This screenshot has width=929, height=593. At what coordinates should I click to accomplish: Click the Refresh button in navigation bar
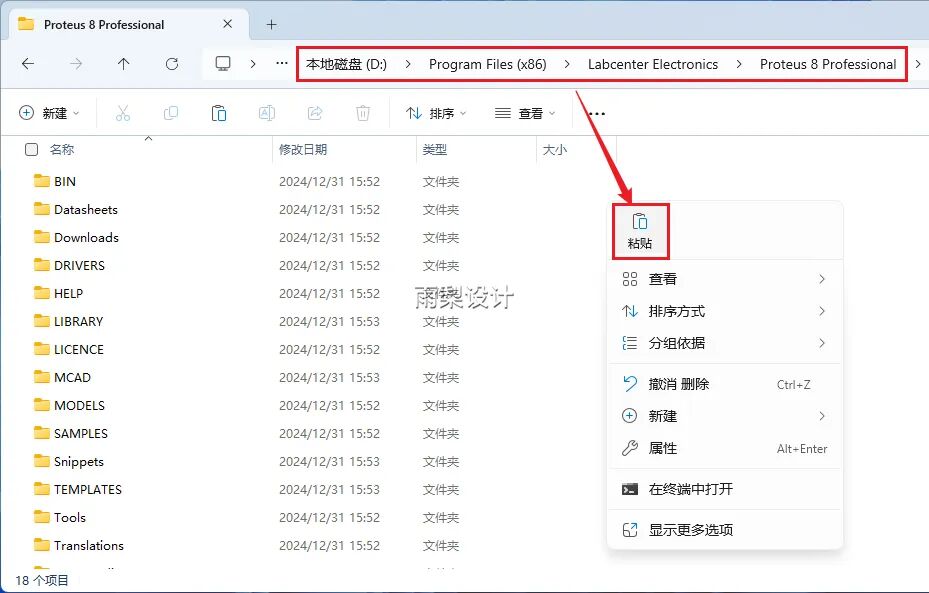coord(172,64)
